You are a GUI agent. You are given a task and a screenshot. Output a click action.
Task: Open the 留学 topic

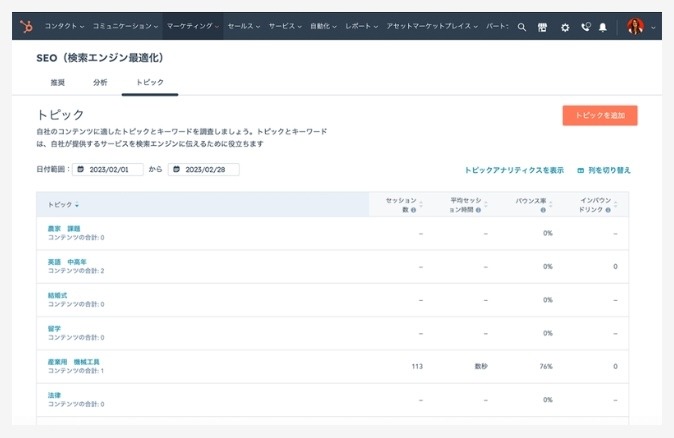click(x=54, y=328)
